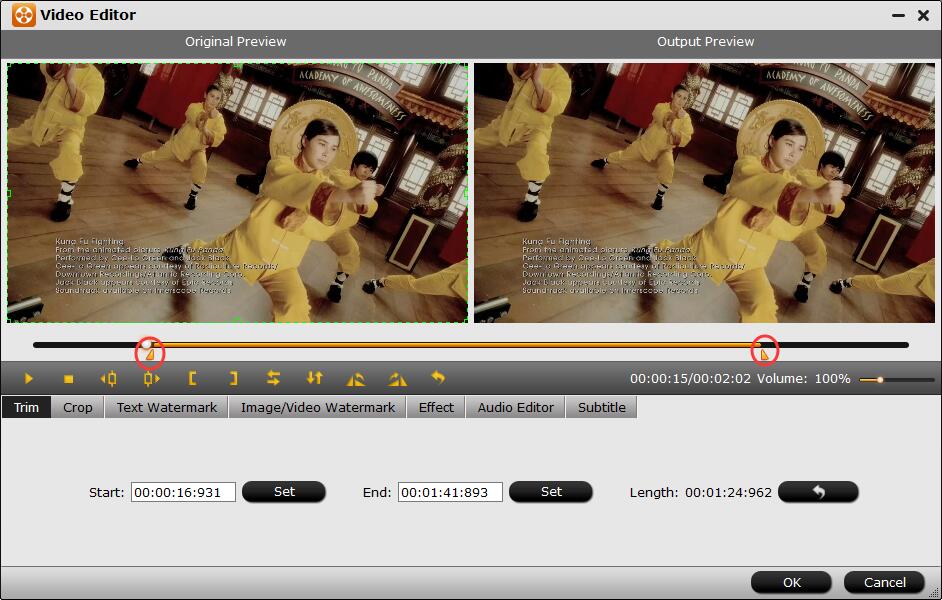The width and height of the screenshot is (942, 600).
Task: Click the trim end marker on timeline
Action: tap(765, 351)
